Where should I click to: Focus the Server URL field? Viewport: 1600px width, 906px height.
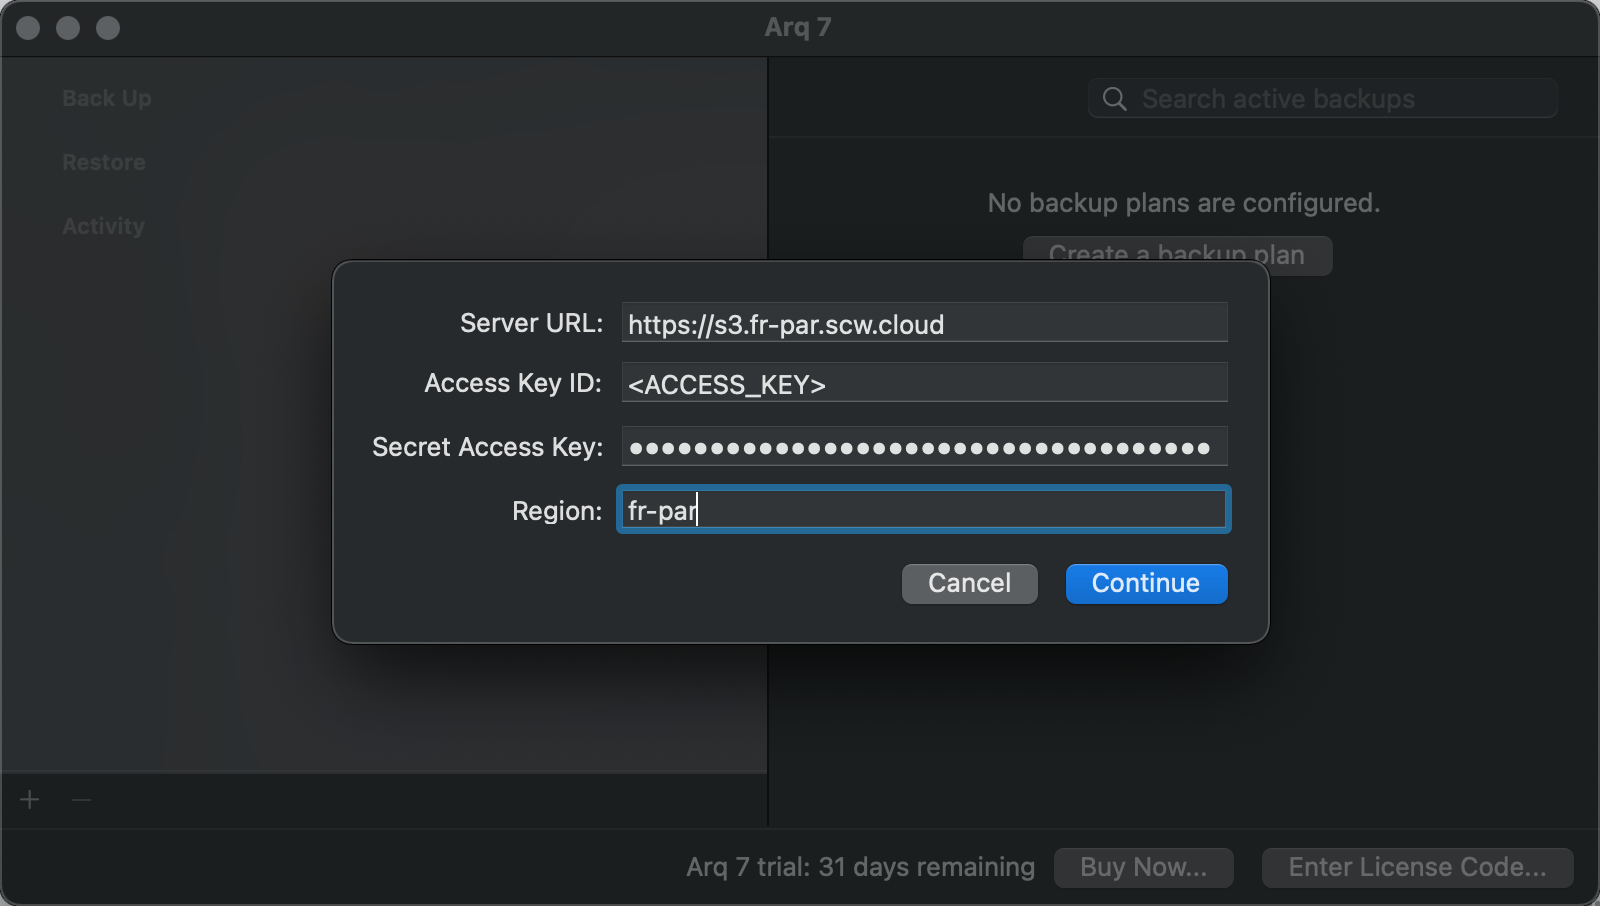(x=924, y=323)
